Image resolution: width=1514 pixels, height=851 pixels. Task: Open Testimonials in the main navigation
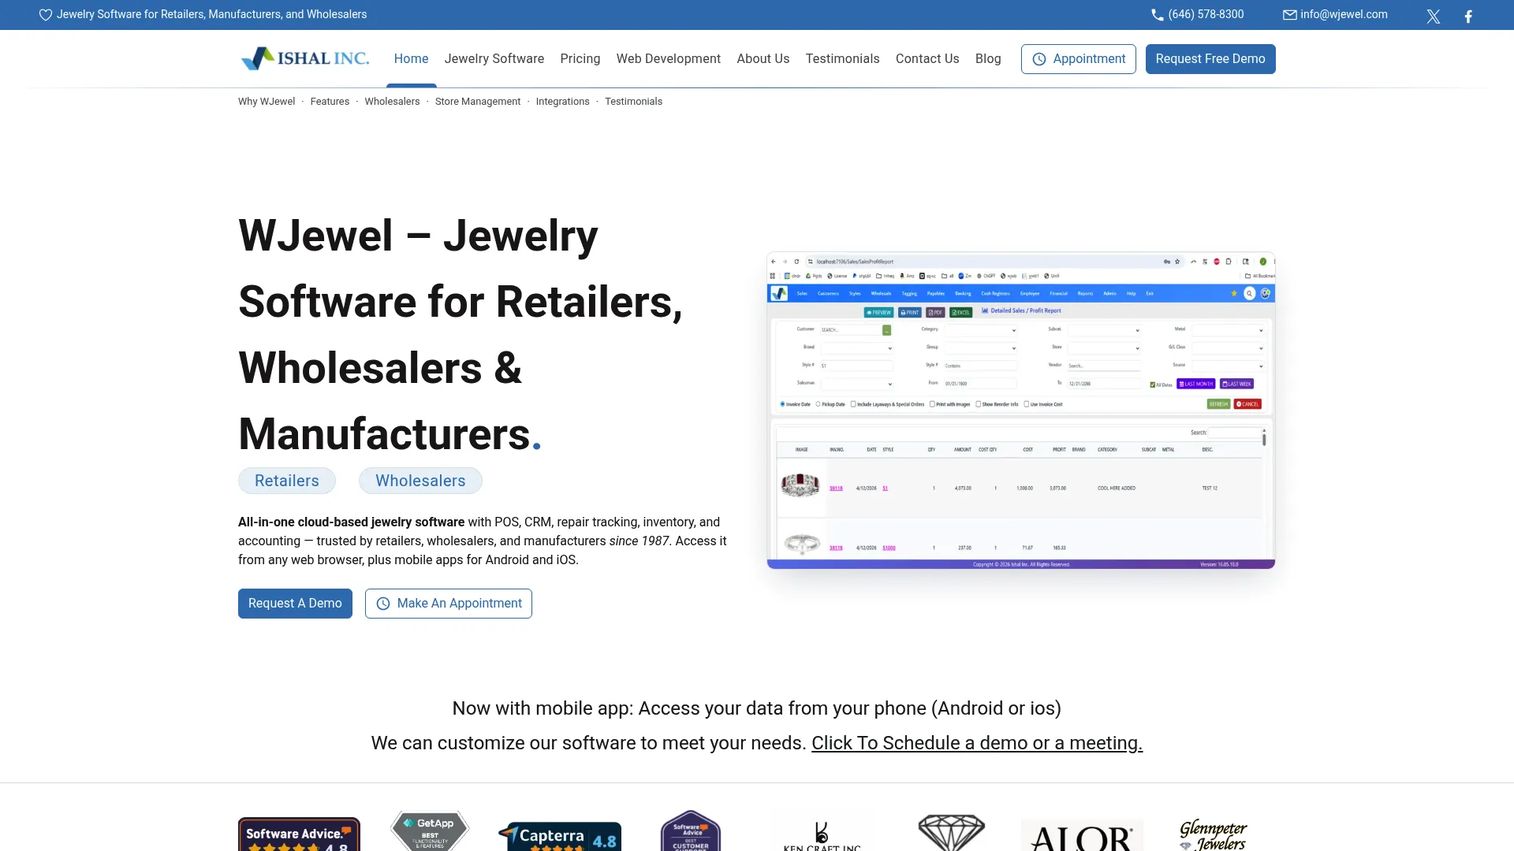[842, 59]
